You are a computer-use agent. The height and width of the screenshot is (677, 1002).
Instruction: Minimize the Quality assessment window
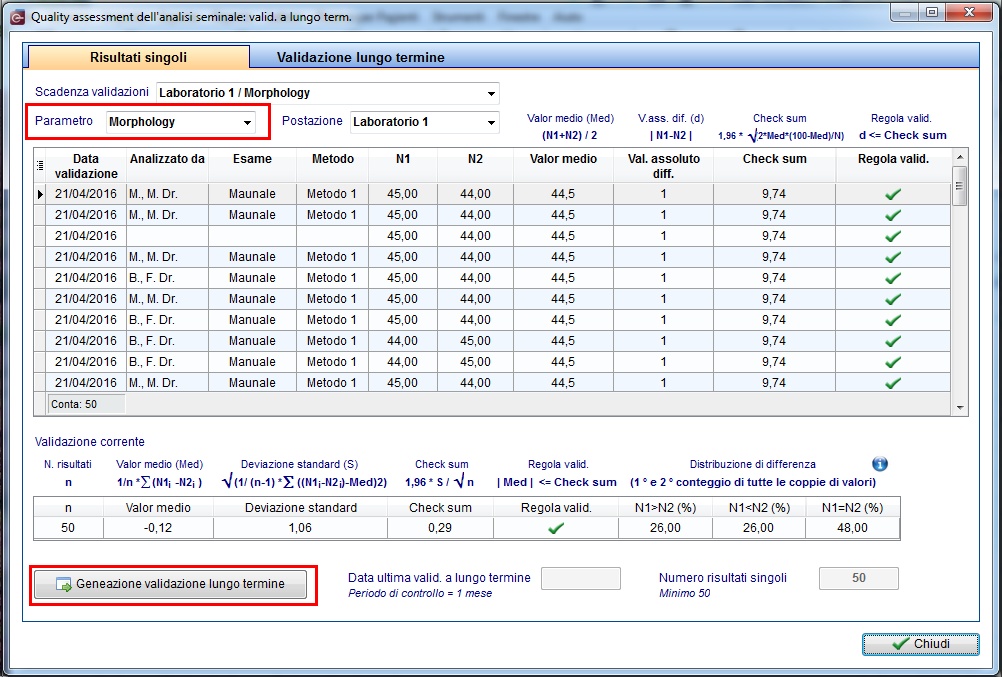click(x=905, y=12)
